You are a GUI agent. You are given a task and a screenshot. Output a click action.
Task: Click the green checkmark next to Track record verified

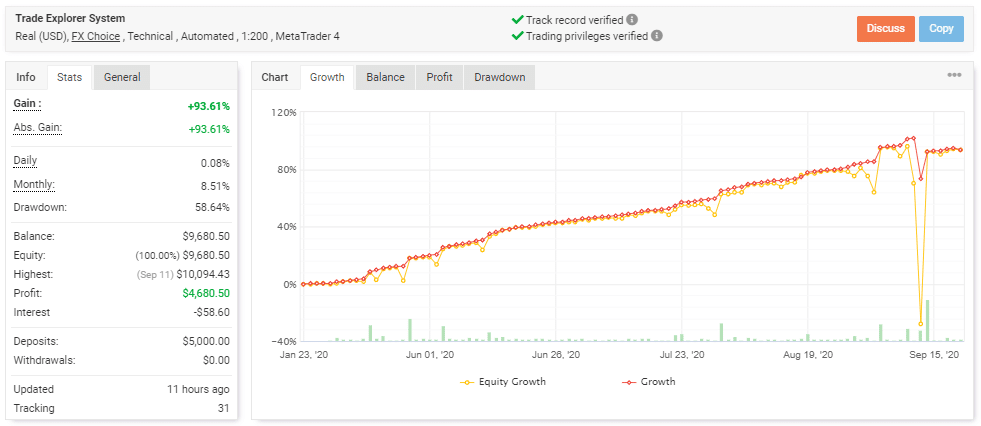(x=517, y=20)
